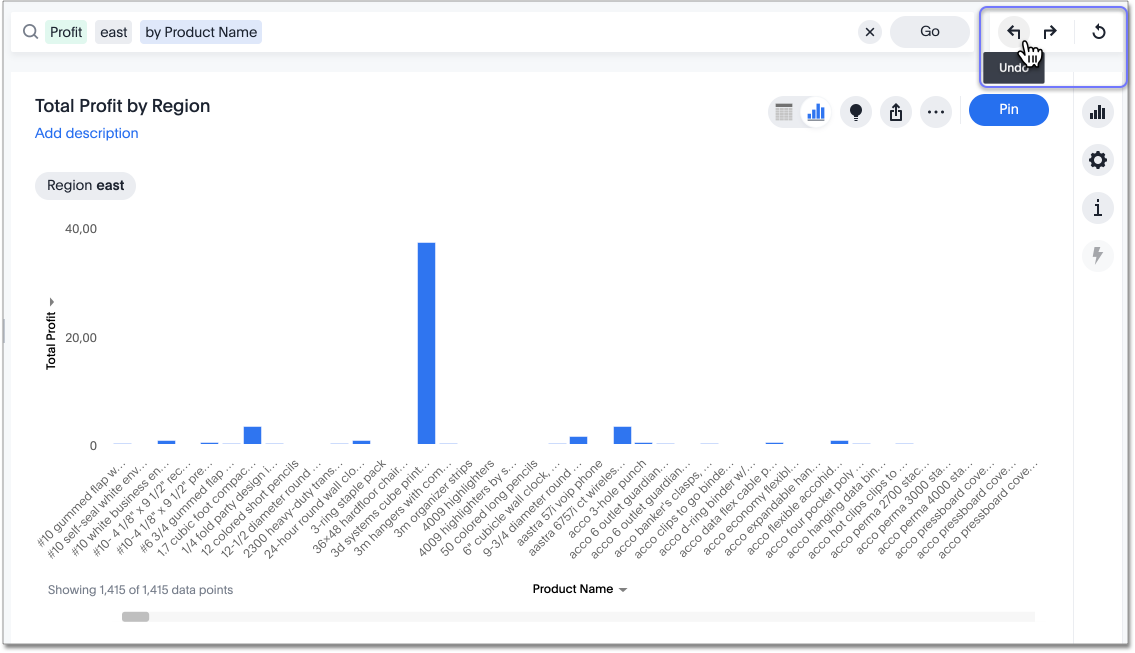Click the Undo arrow icon
This screenshot has height=653, width=1135.
tap(1013, 32)
